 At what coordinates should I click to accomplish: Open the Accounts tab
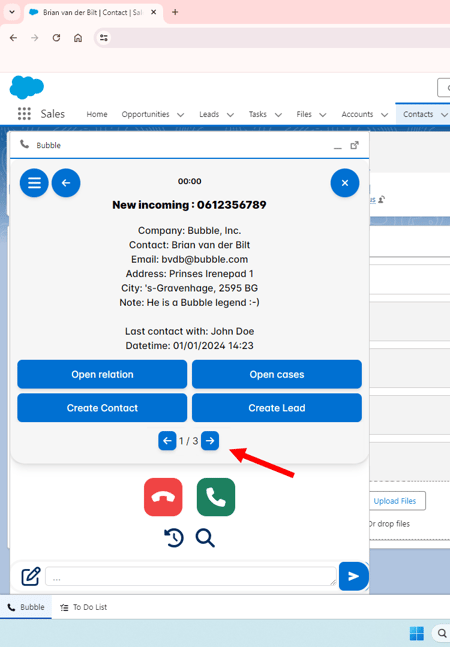357,114
